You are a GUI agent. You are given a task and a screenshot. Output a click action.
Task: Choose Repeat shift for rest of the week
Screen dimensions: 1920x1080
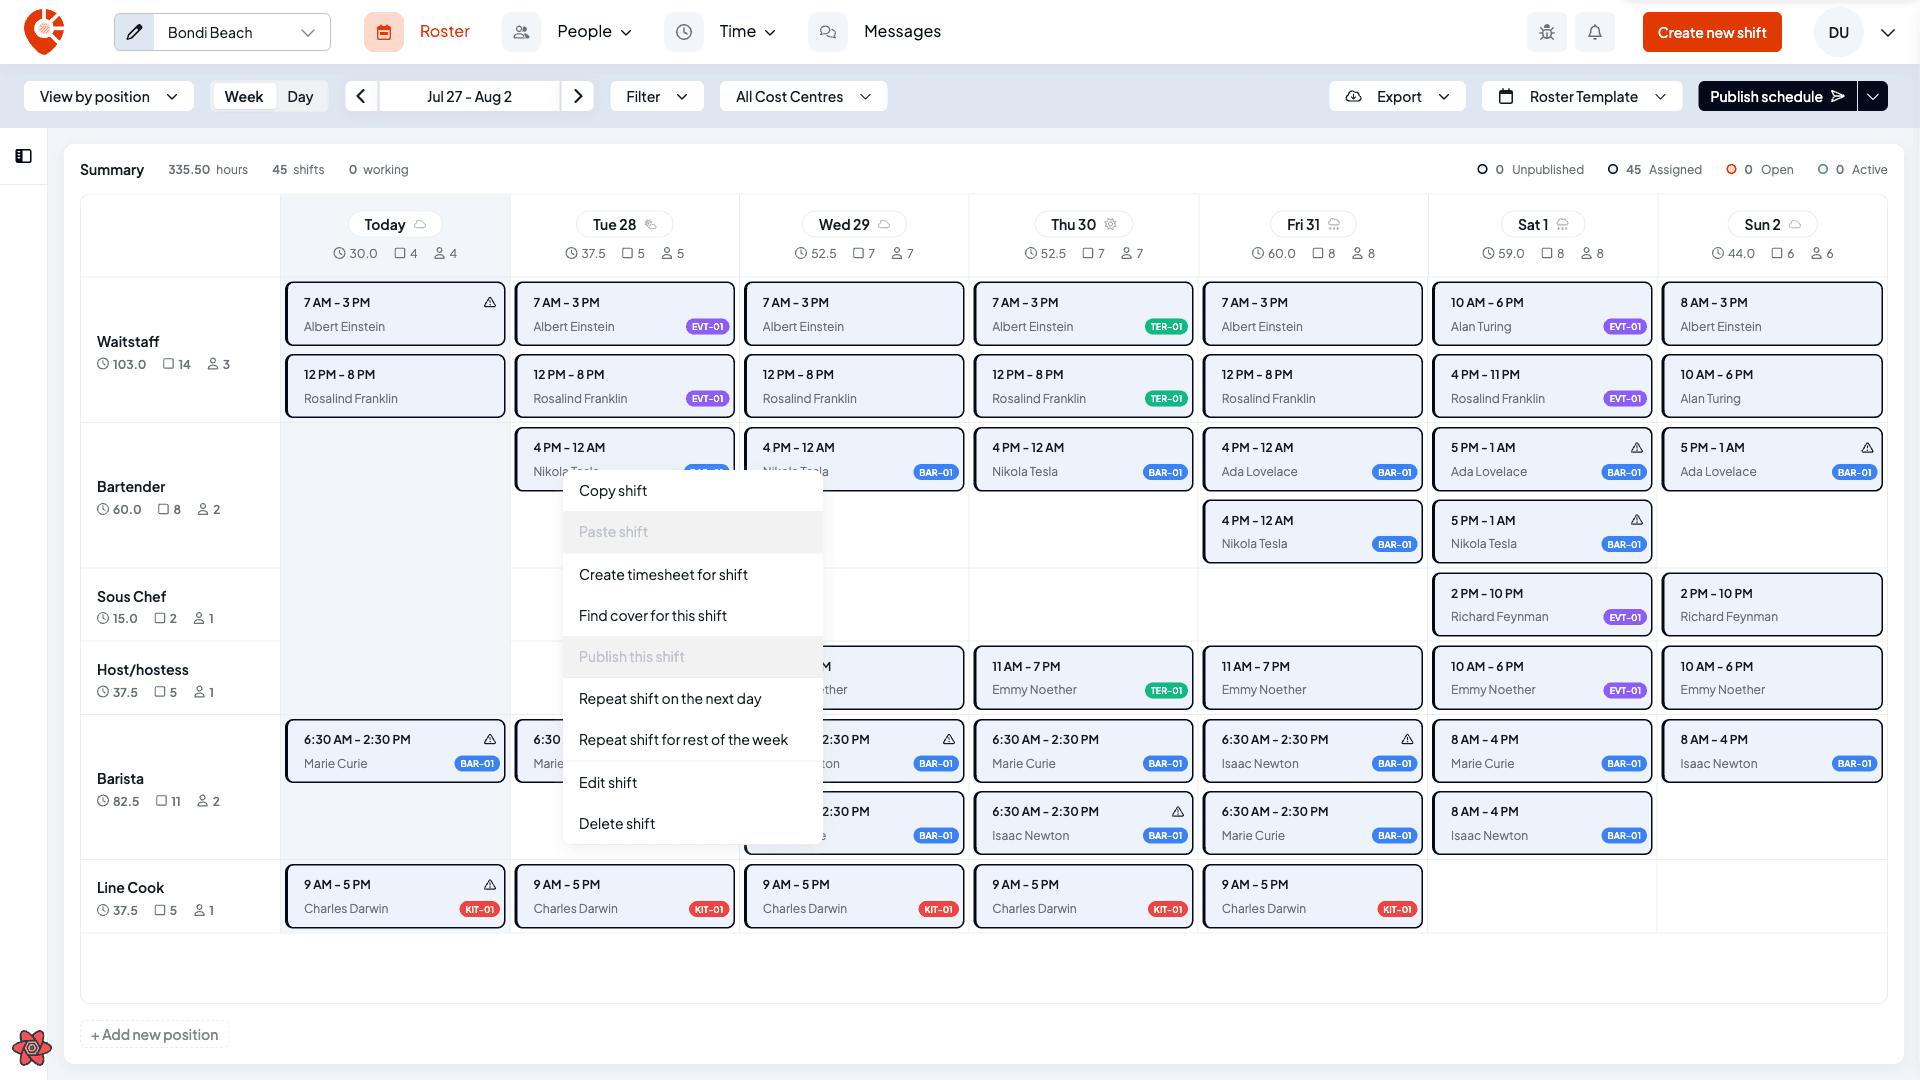(x=693, y=739)
